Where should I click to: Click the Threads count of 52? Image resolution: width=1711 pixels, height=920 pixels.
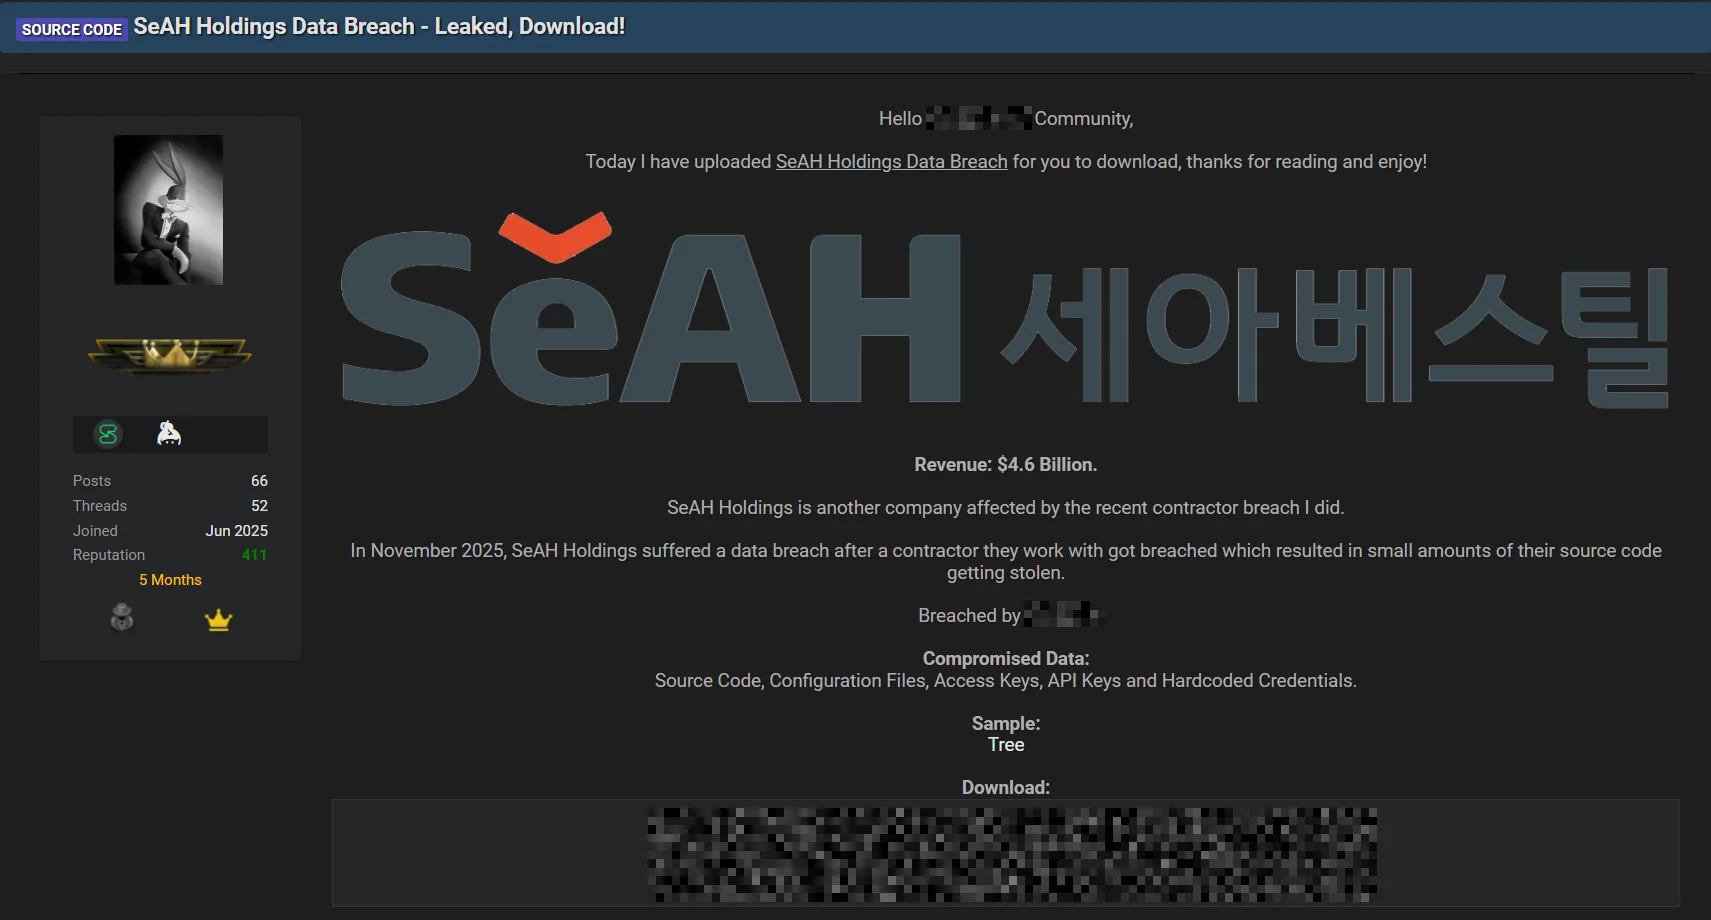coord(260,505)
